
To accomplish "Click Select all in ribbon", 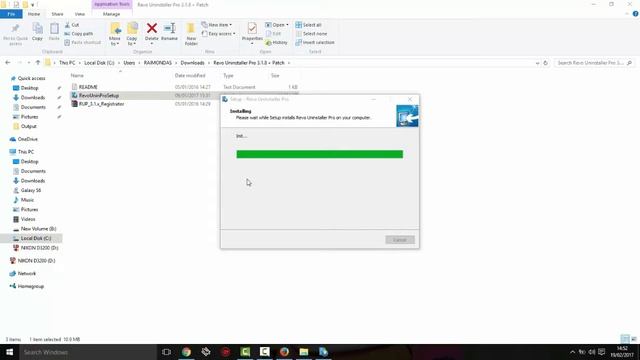I will click(308, 25).
